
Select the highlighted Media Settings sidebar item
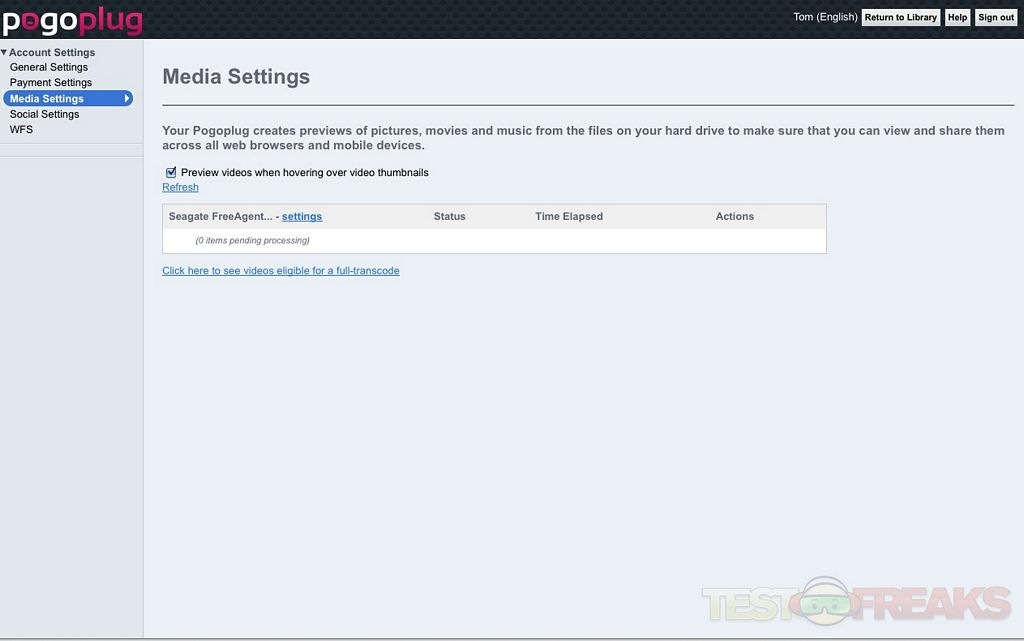47,99
